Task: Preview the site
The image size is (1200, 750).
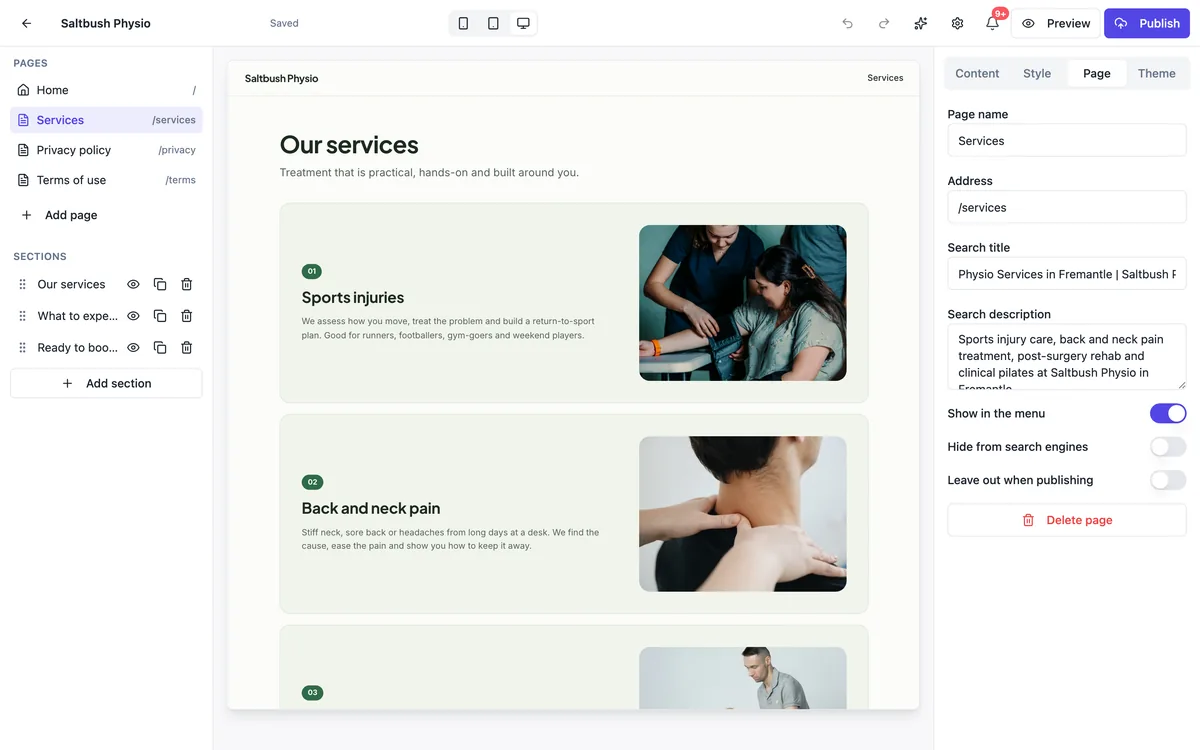Action: (x=1056, y=23)
